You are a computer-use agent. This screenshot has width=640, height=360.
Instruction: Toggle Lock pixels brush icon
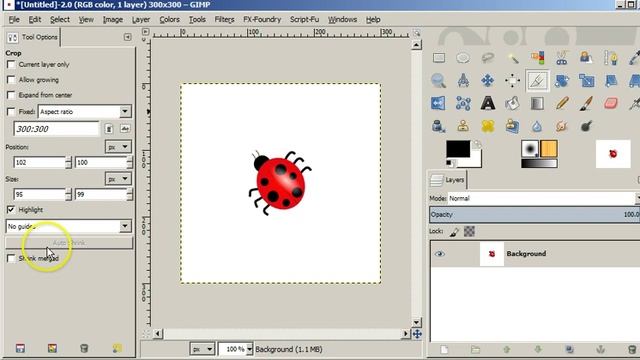pyautogui.click(x=454, y=232)
